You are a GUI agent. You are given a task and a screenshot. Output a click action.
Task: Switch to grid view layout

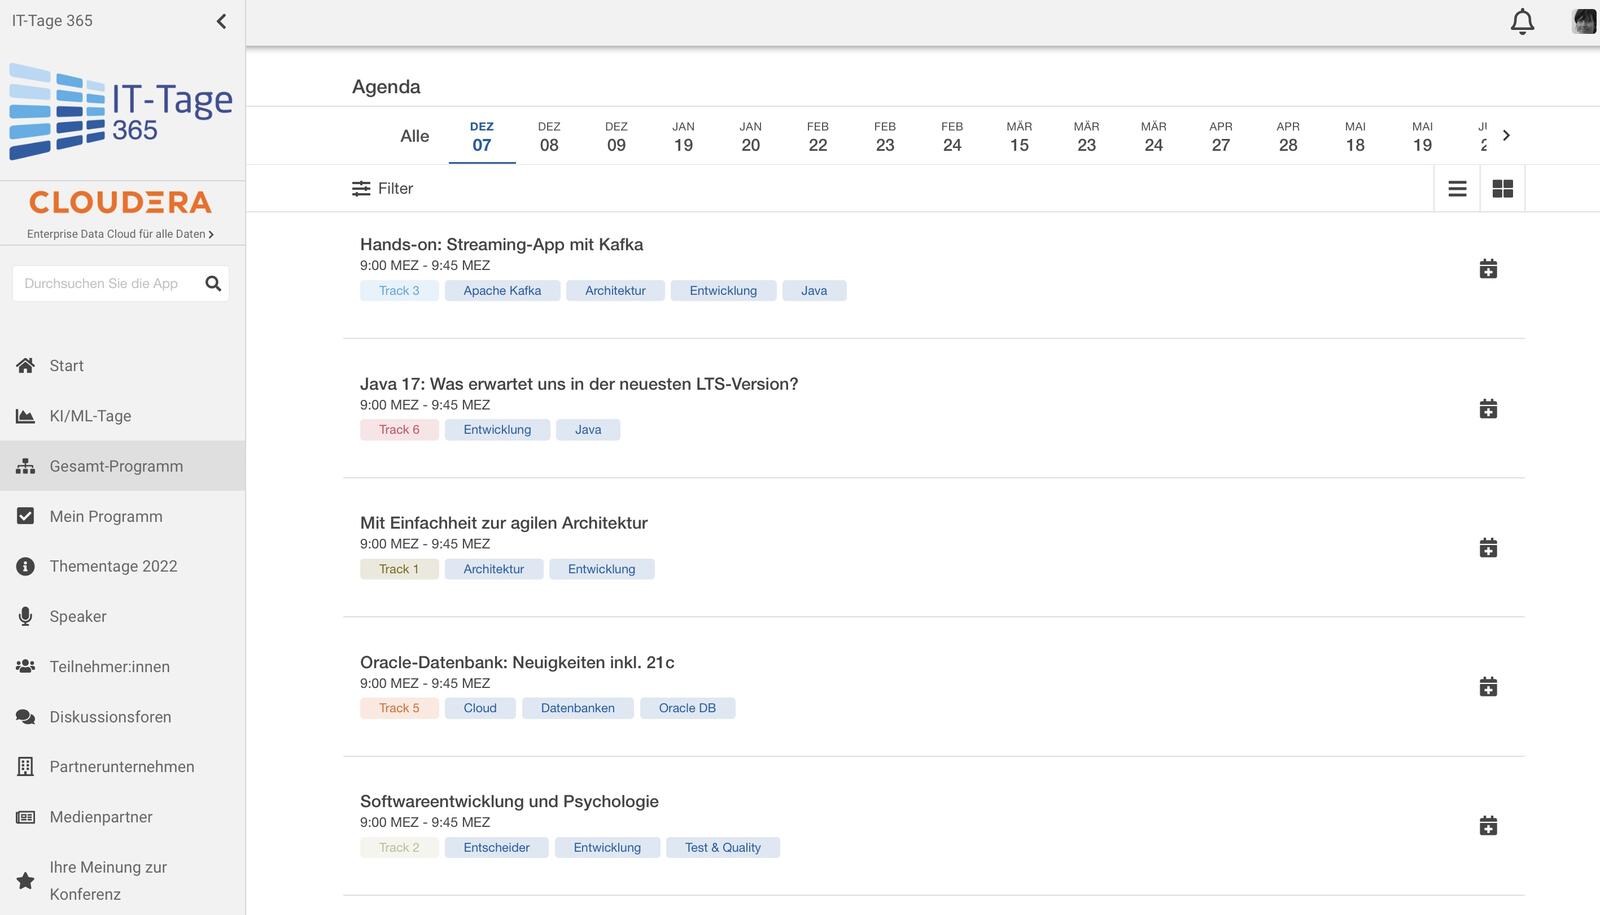[1502, 188]
